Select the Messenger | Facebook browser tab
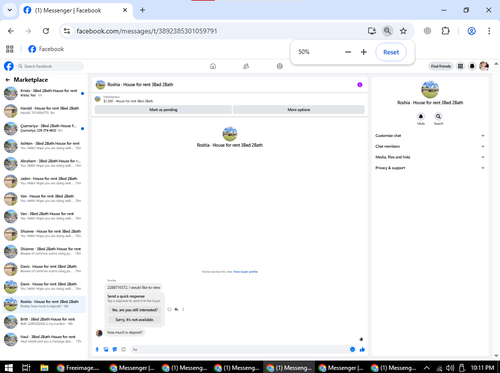Viewport: 500px width, 373px height. pyautogui.click(x=76, y=10)
